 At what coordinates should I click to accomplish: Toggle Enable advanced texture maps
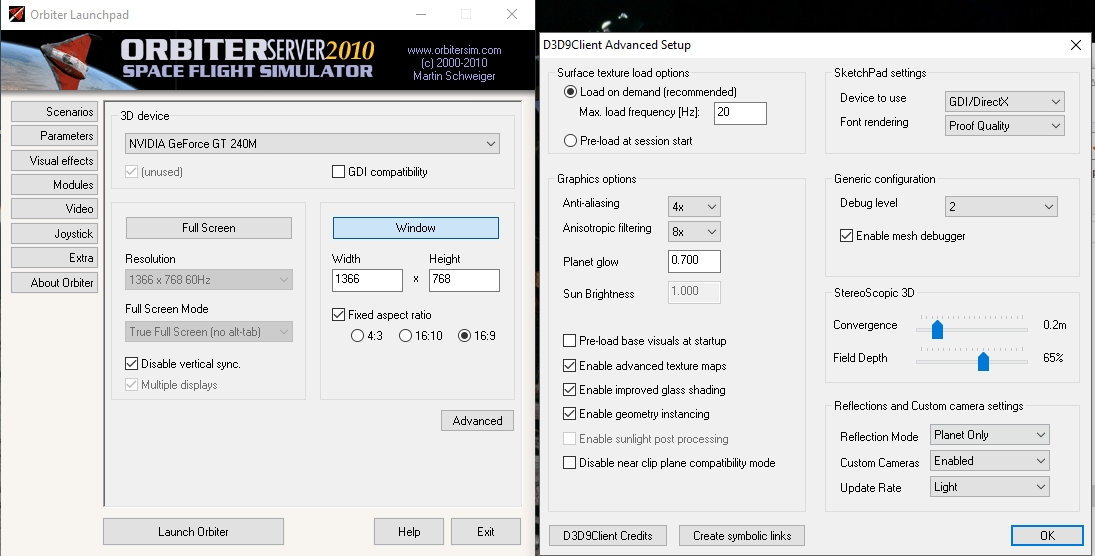570,365
